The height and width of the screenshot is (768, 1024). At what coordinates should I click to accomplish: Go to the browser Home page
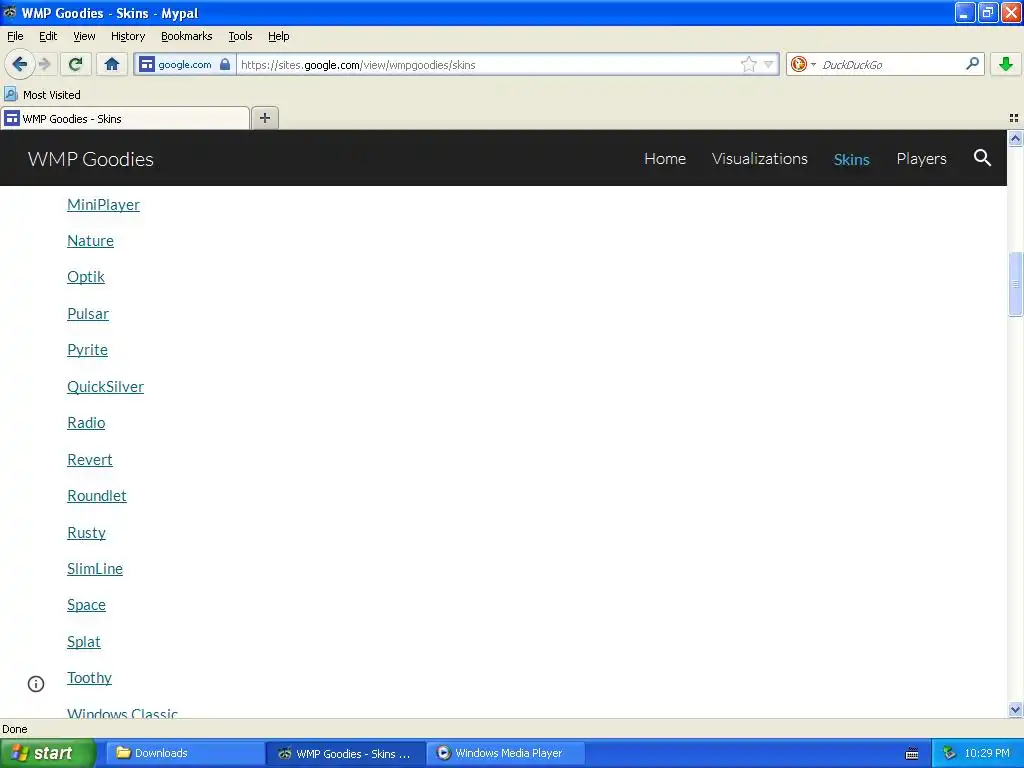112,64
